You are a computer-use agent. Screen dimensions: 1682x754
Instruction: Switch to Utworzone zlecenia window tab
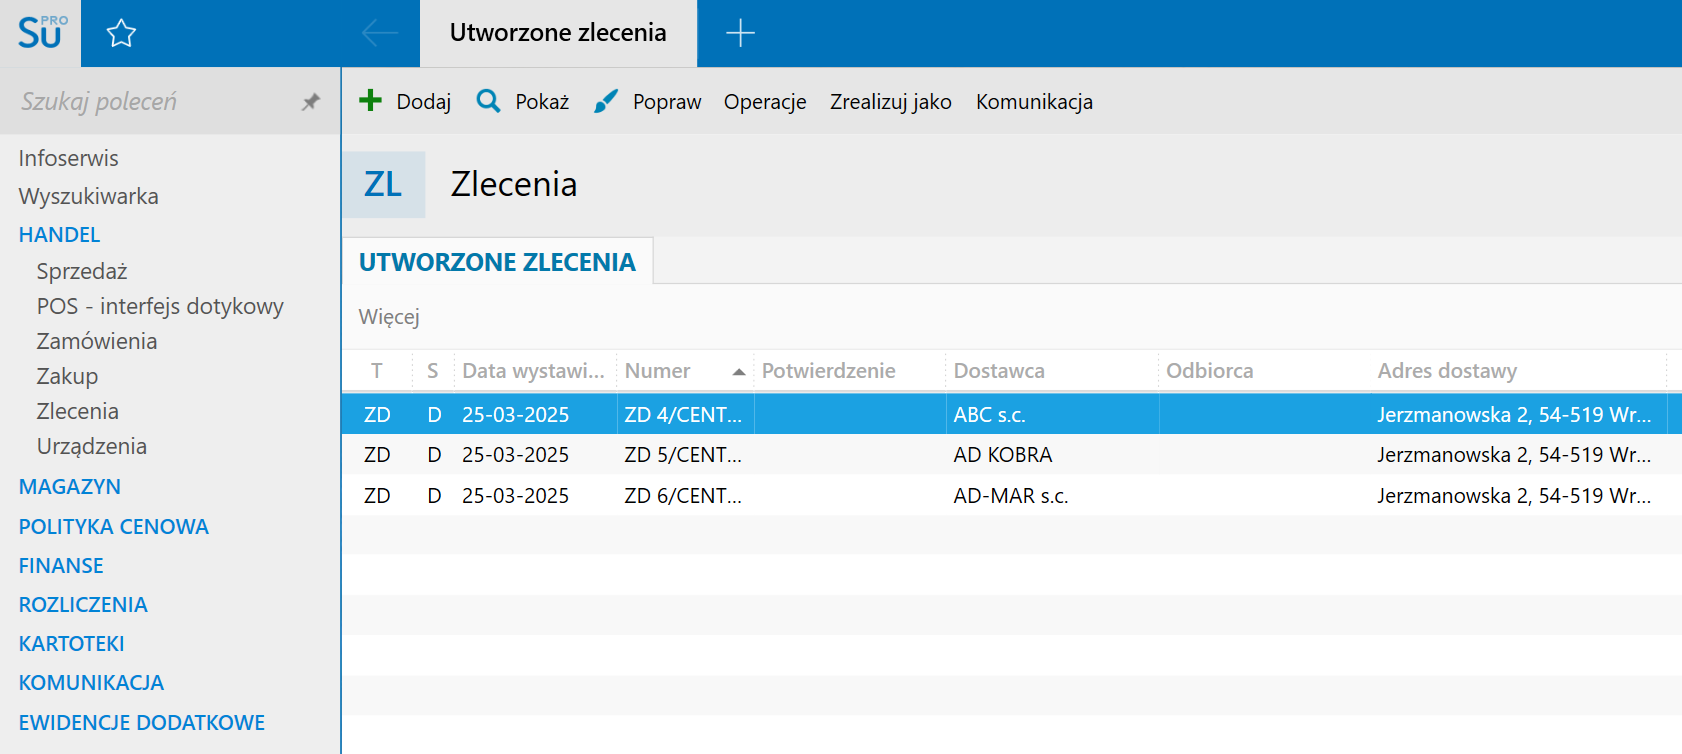558,33
